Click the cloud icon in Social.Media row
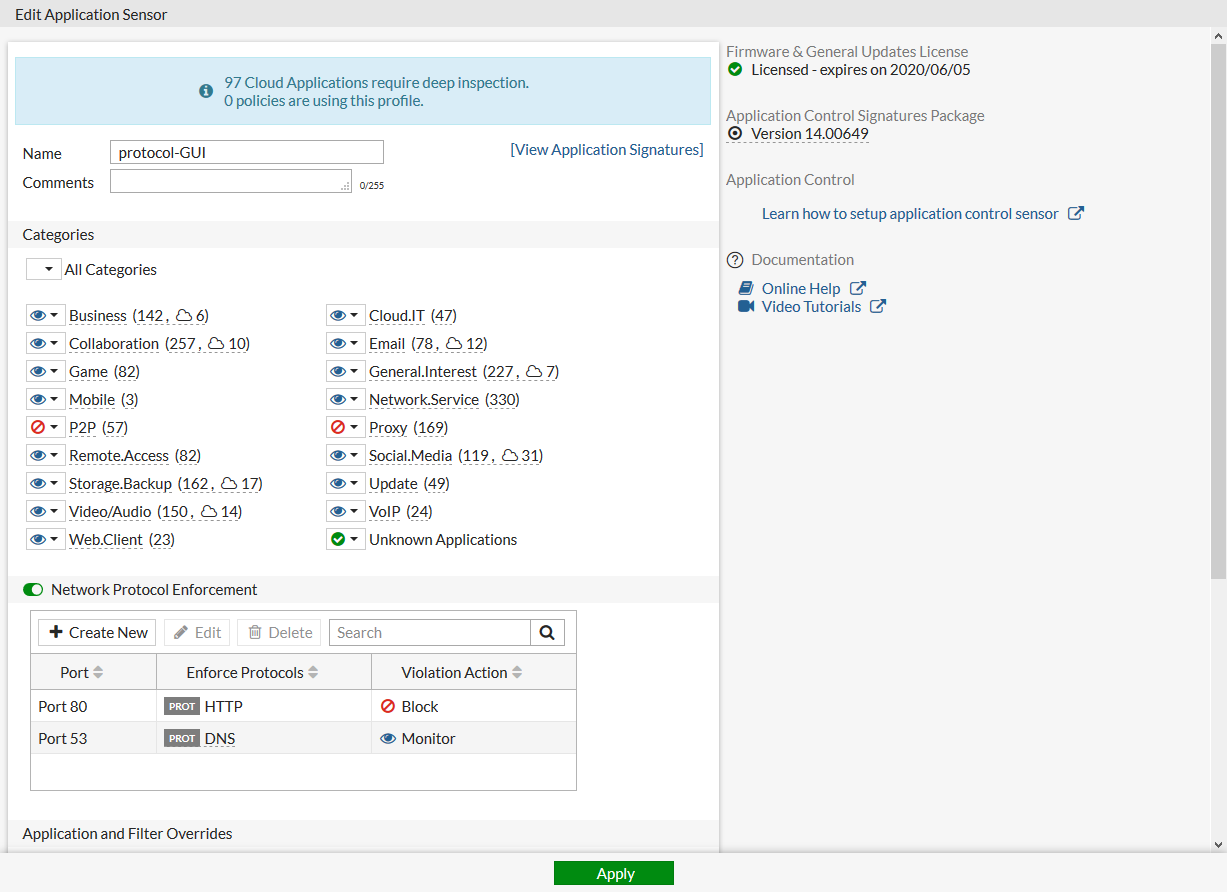Image resolution: width=1227 pixels, height=892 pixels. click(510, 456)
